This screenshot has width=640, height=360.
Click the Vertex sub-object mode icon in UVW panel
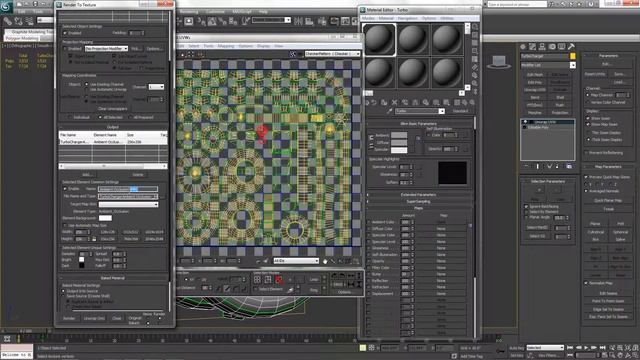[x=257, y=280]
